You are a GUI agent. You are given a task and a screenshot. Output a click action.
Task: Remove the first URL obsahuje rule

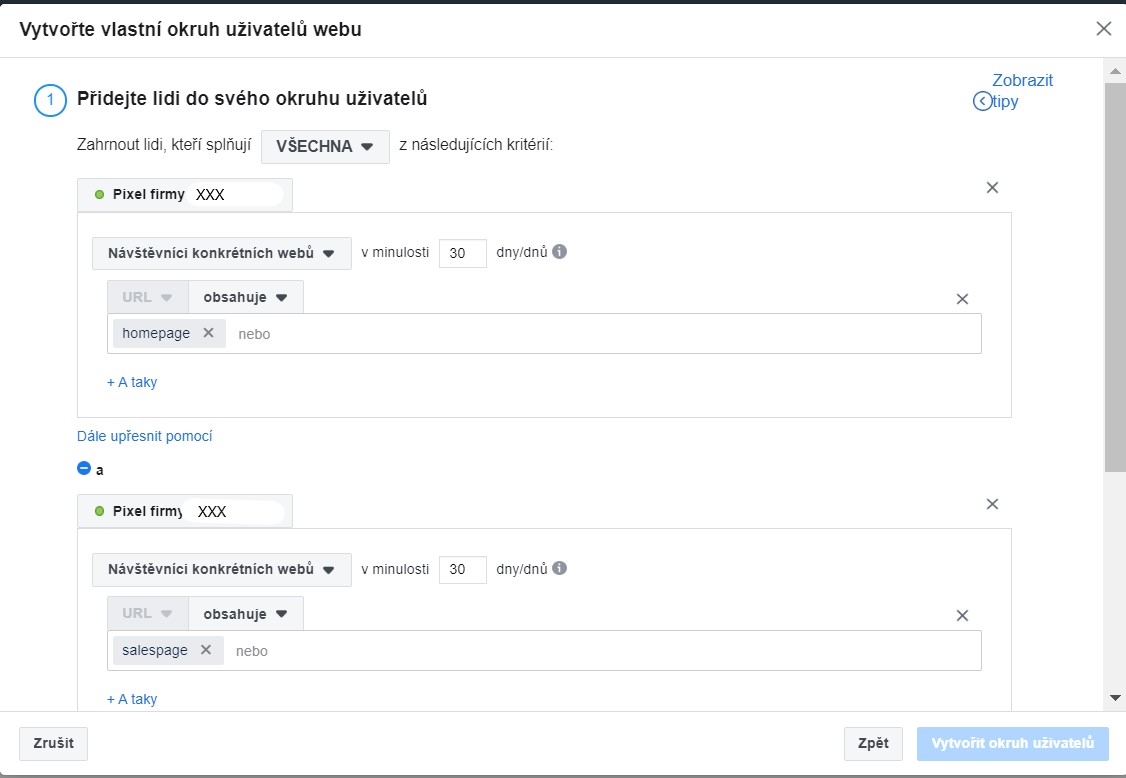pyautogui.click(x=962, y=299)
